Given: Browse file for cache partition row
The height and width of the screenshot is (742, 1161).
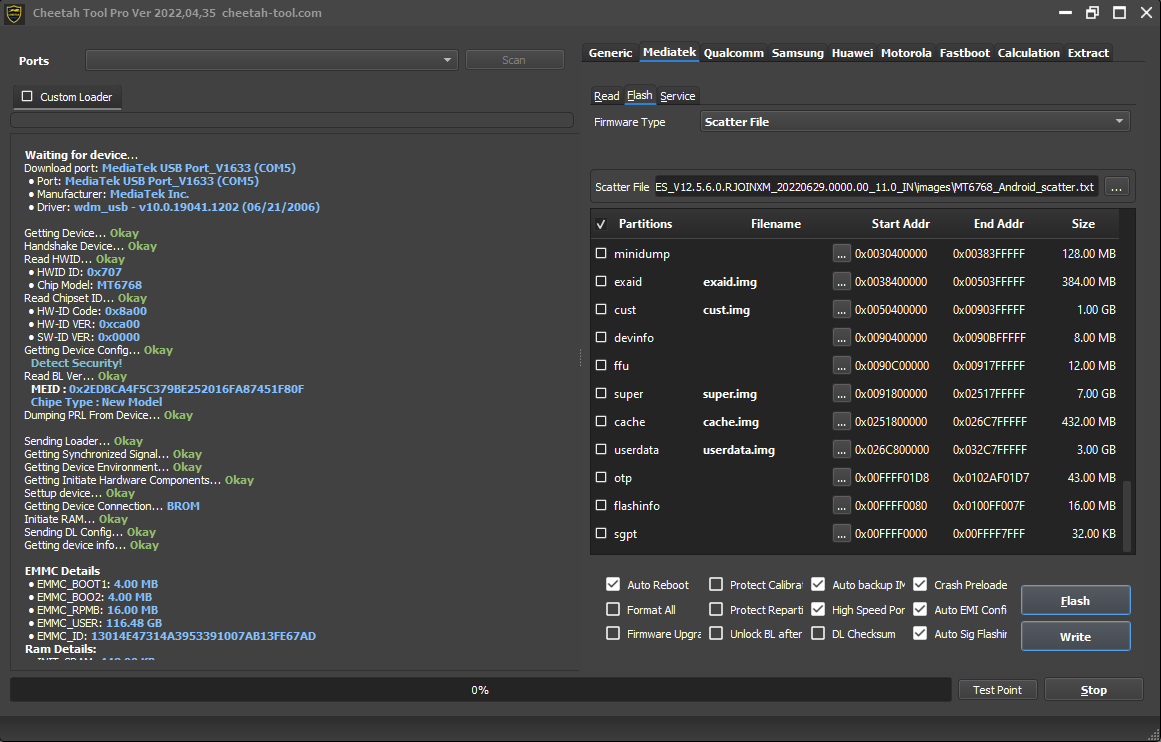Looking at the screenshot, I should tap(841, 422).
